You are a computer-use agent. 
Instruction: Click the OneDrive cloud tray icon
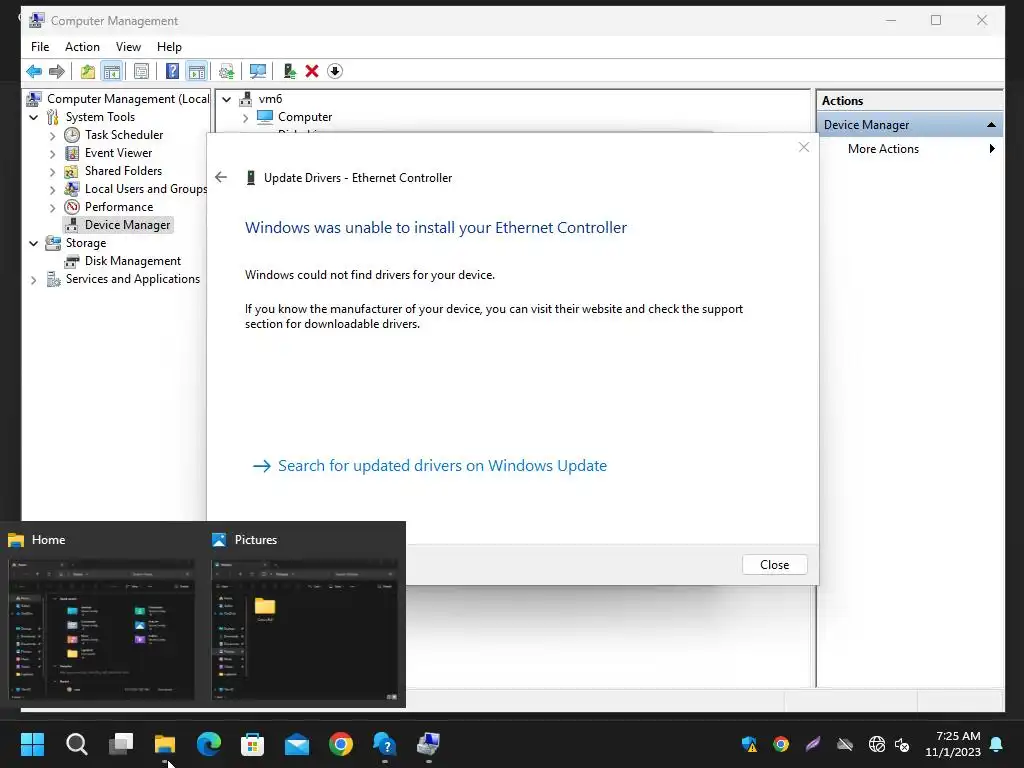click(x=845, y=744)
